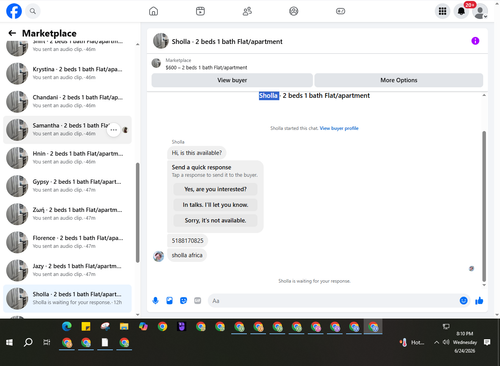Open Windows taskbar search
Image resolution: width=500 pixels, height=366 pixels.
(x=28, y=342)
